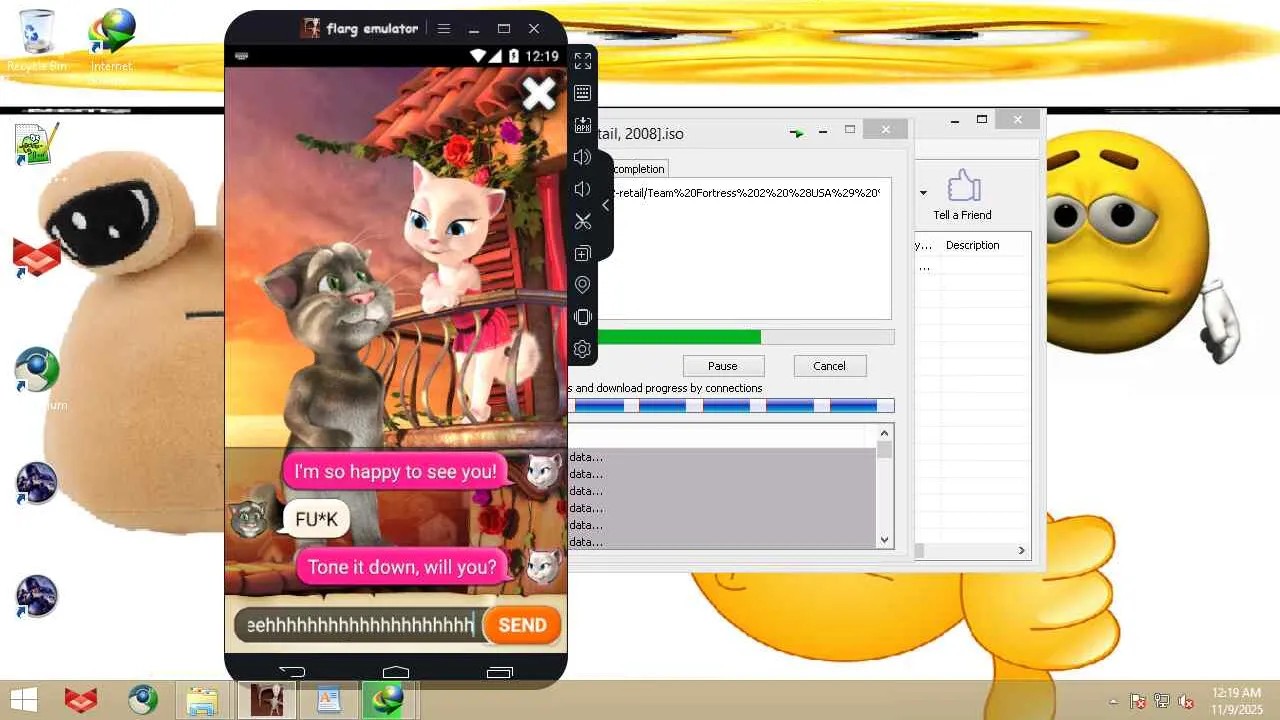Open the taskbar clock and date
The width and height of the screenshot is (1280, 720).
pos(1236,700)
